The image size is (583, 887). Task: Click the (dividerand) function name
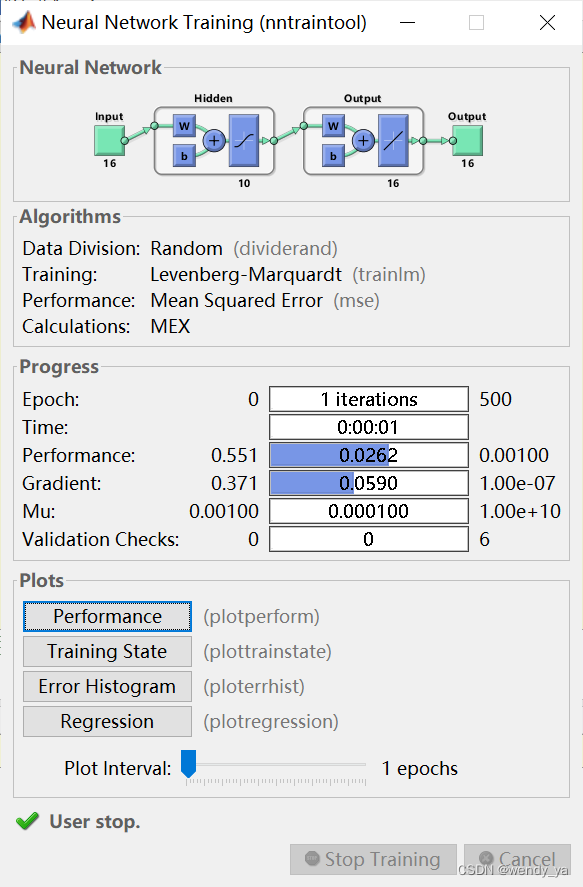click(286, 249)
